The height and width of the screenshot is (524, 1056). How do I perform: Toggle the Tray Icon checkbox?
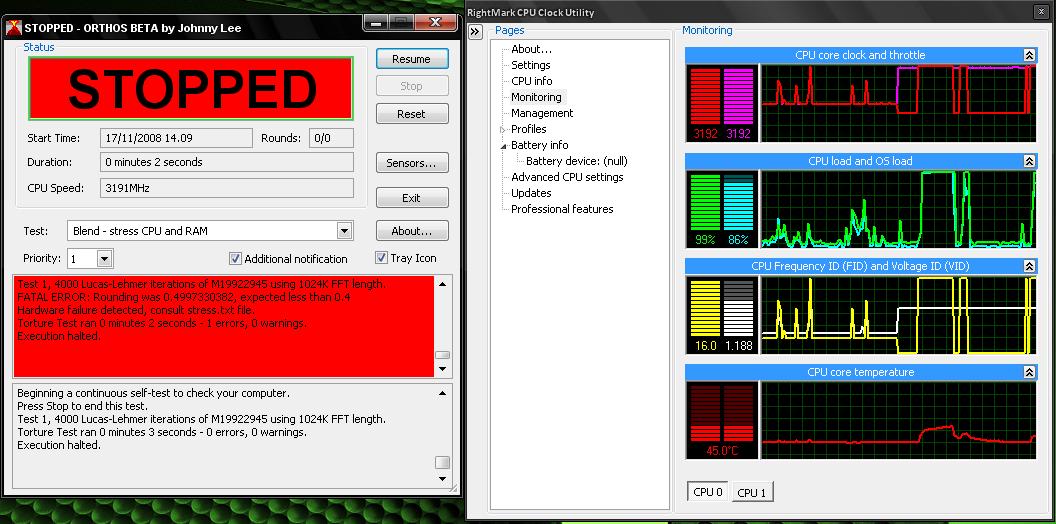381,258
